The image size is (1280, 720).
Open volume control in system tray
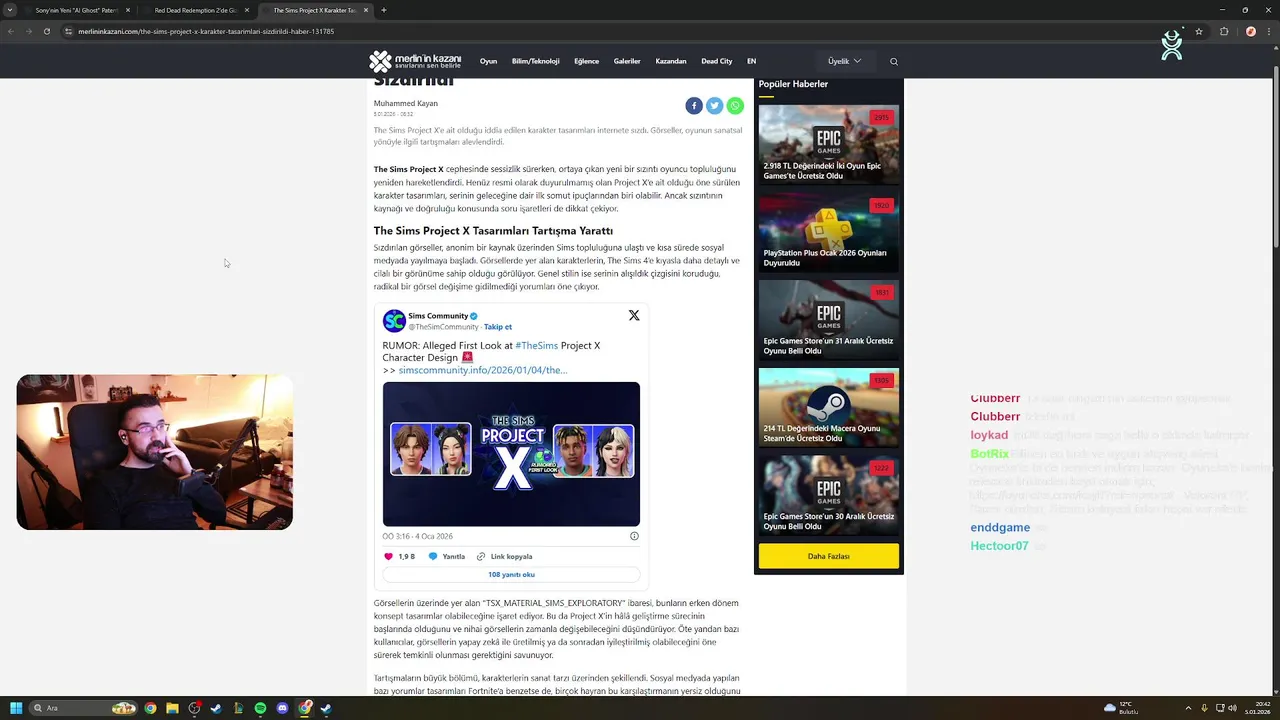1232,708
